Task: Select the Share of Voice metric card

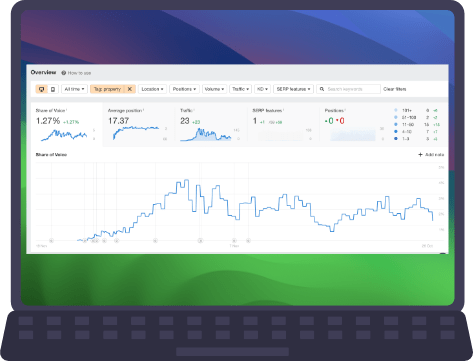Action: 66,125
